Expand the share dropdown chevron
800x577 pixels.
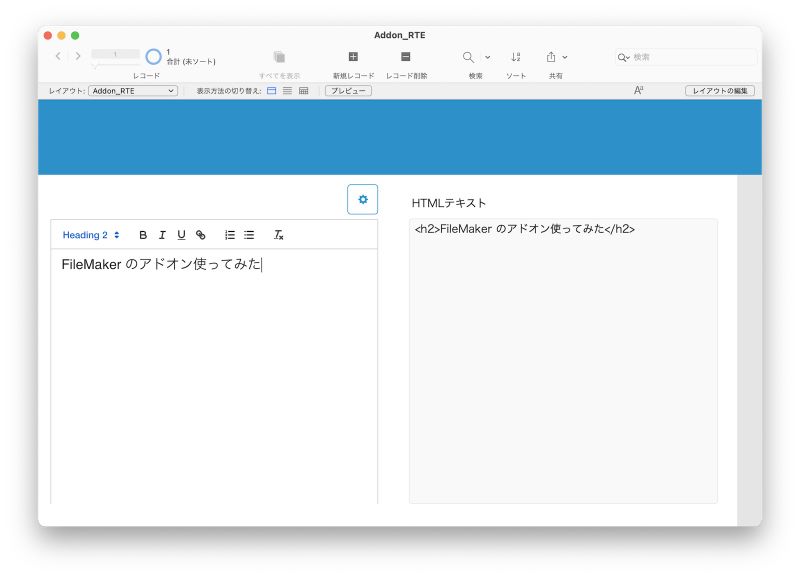tap(565, 57)
